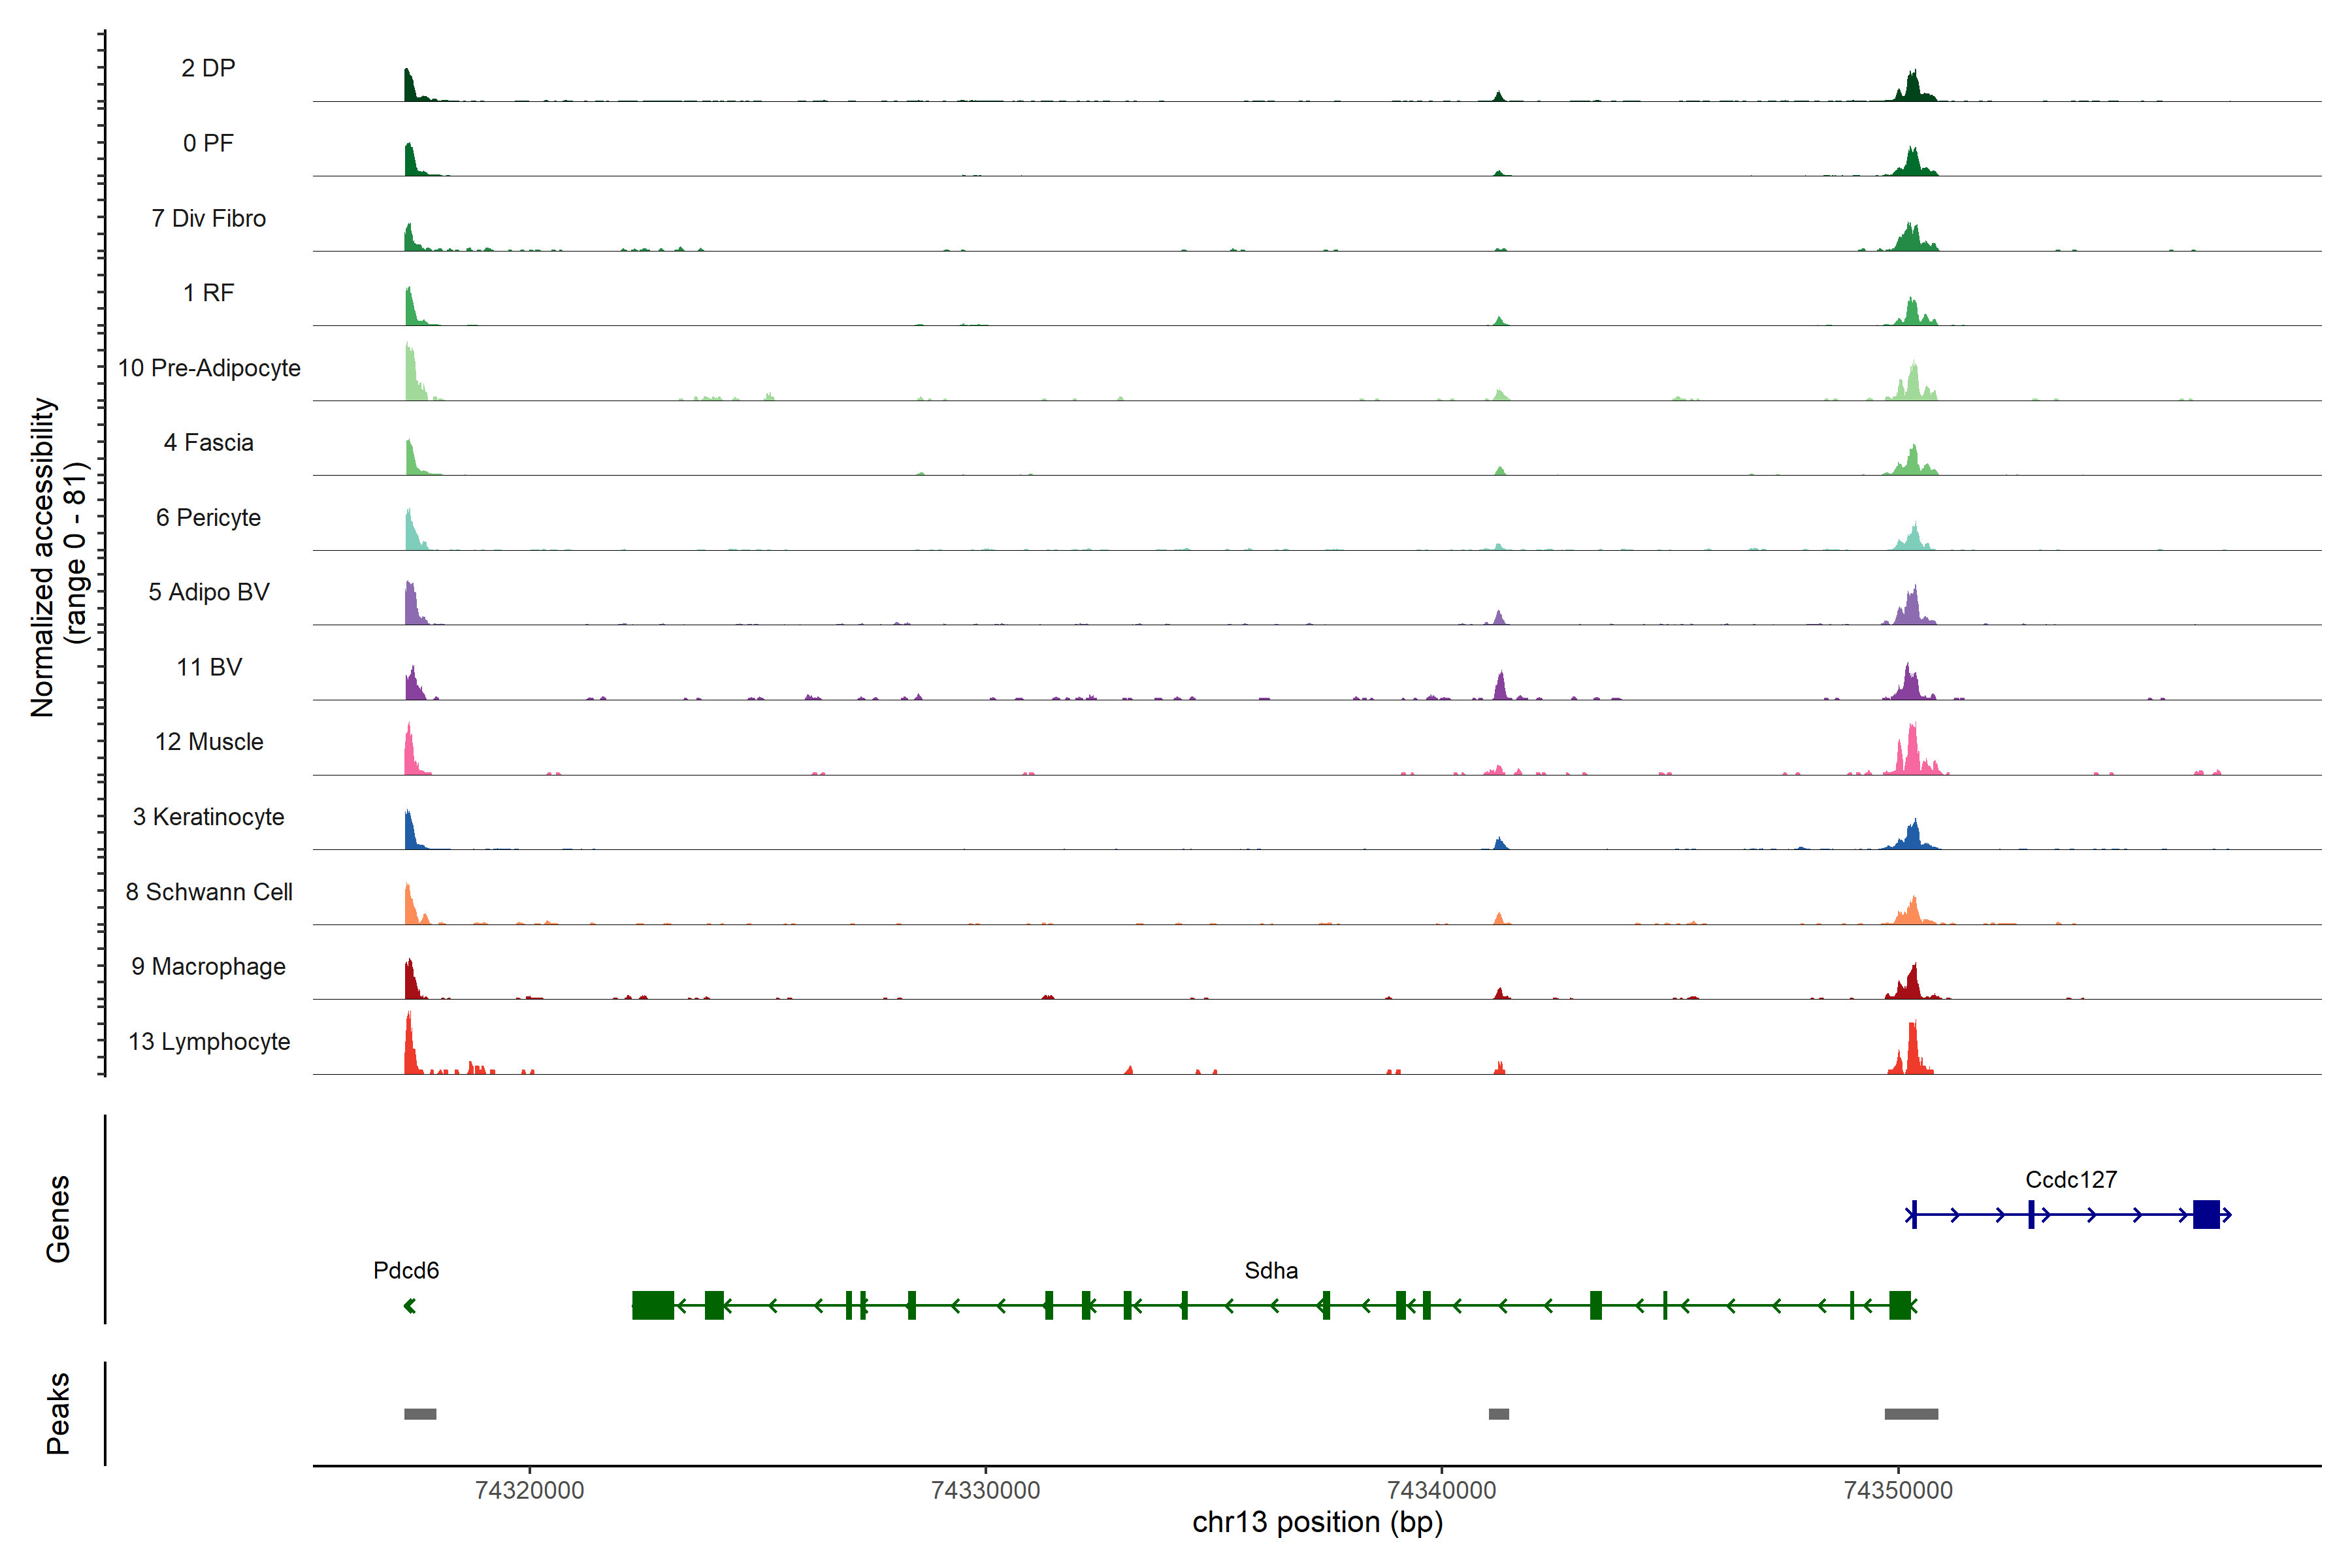Click the large Ccdc127 terminal exon block
Screen dimensions: 2352x1568
pos(2206,1215)
